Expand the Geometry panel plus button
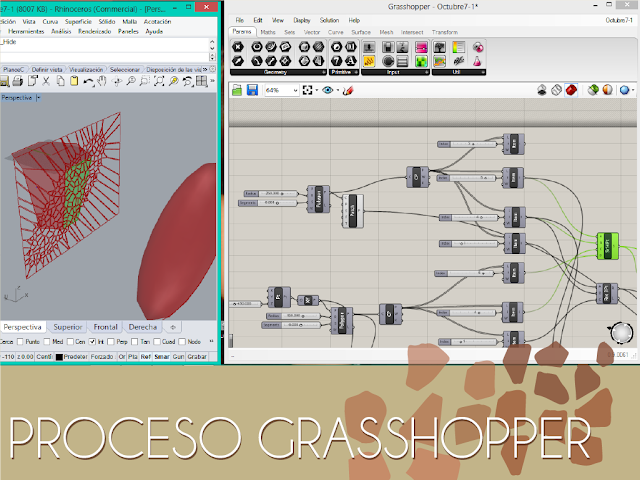Viewport: 640px width, 480px height. [324, 72]
